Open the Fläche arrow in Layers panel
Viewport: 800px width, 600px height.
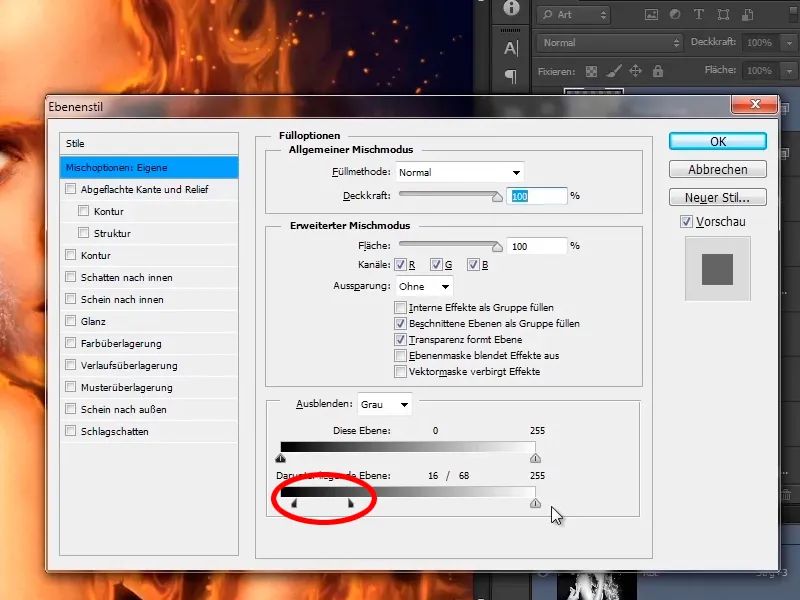789,71
